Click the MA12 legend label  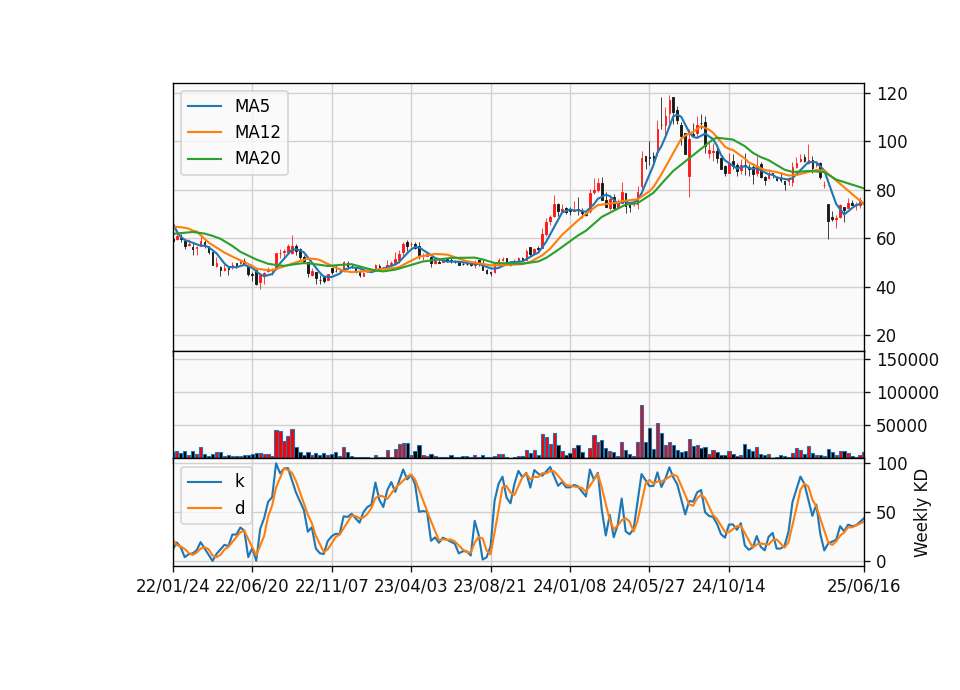(x=257, y=132)
